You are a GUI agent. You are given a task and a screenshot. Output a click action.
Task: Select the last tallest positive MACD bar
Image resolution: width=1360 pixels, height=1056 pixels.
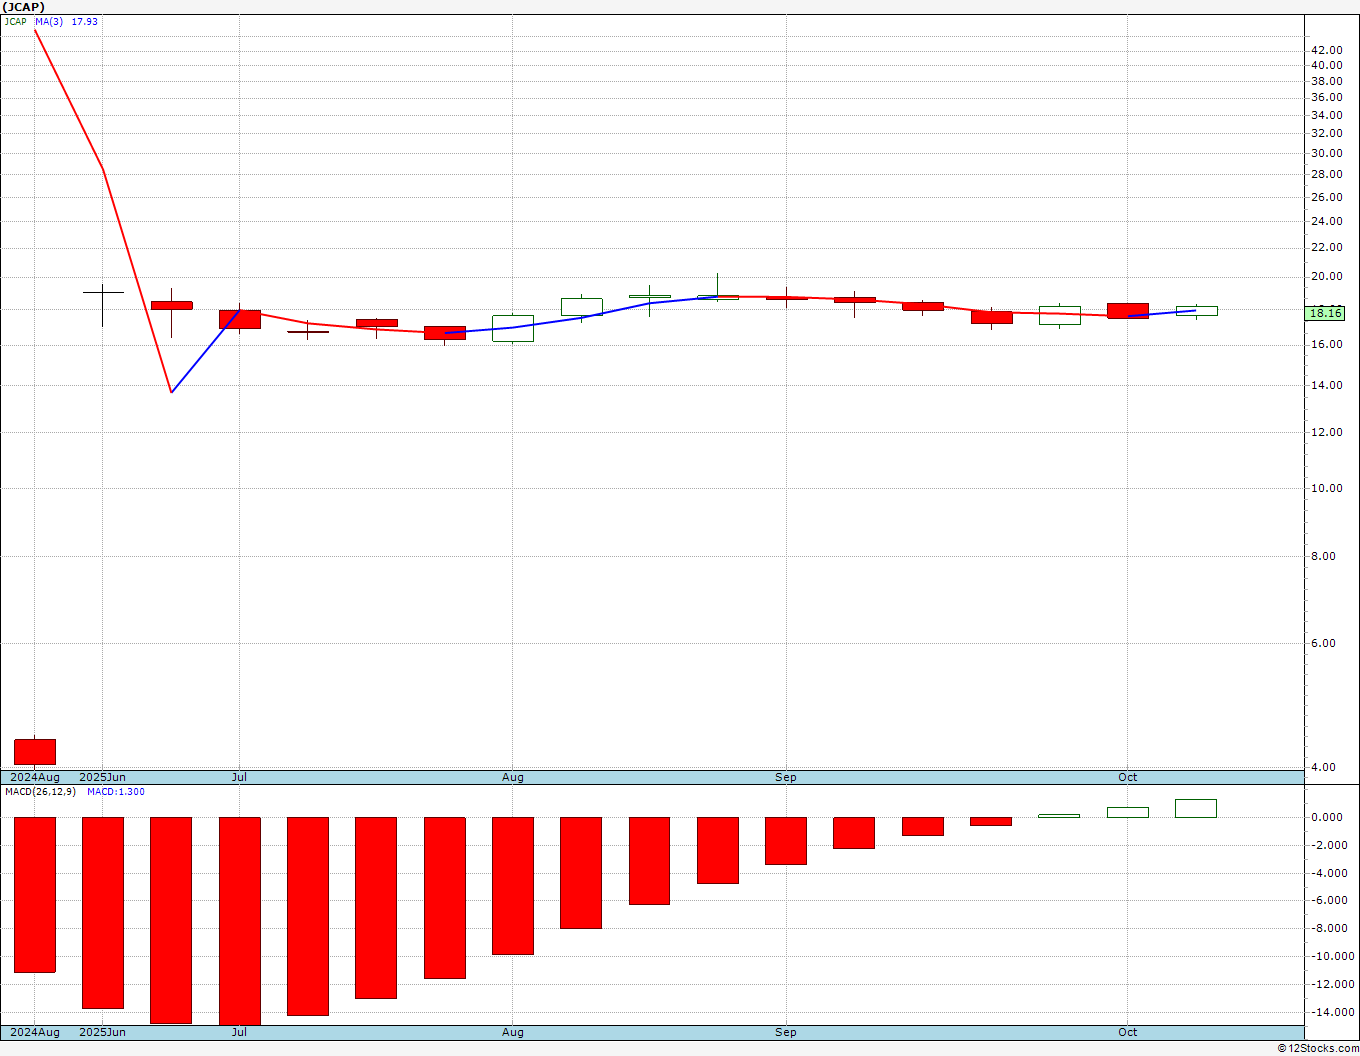[1196, 808]
